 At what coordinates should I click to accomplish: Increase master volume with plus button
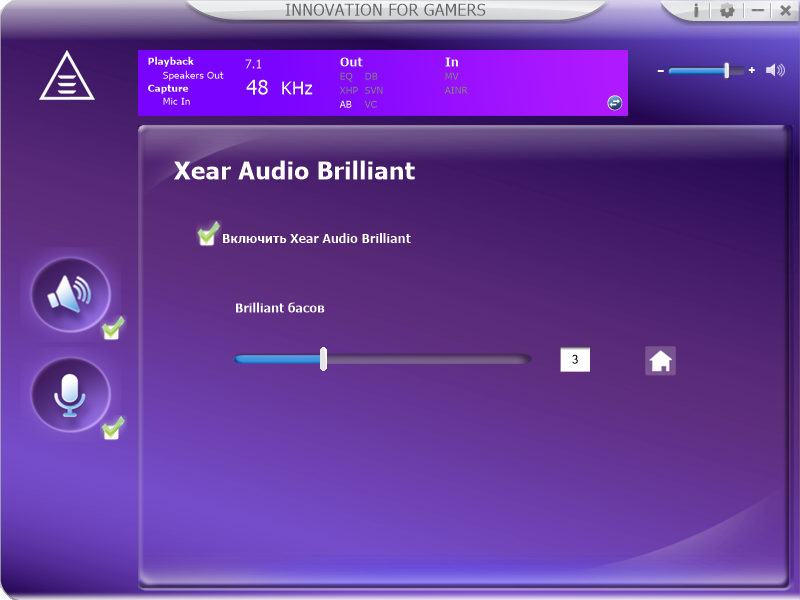point(752,70)
